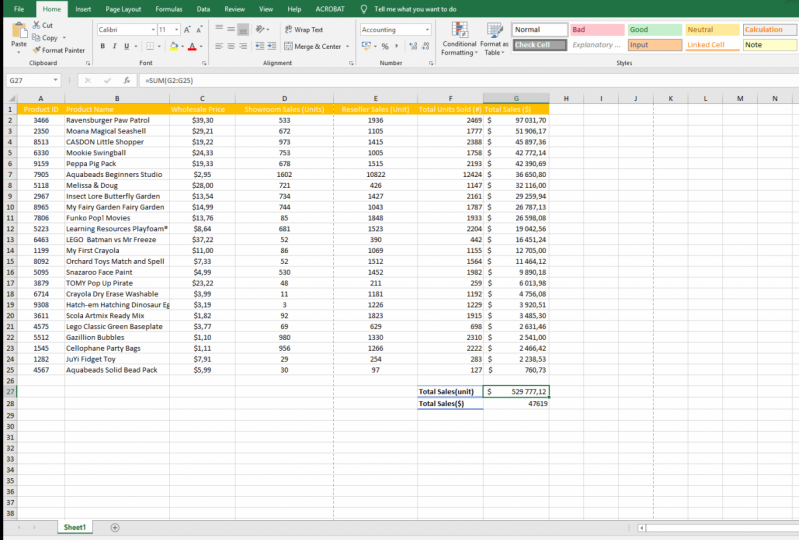Increase decimal places
This screenshot has width=799, height=540.
(413, 46)
